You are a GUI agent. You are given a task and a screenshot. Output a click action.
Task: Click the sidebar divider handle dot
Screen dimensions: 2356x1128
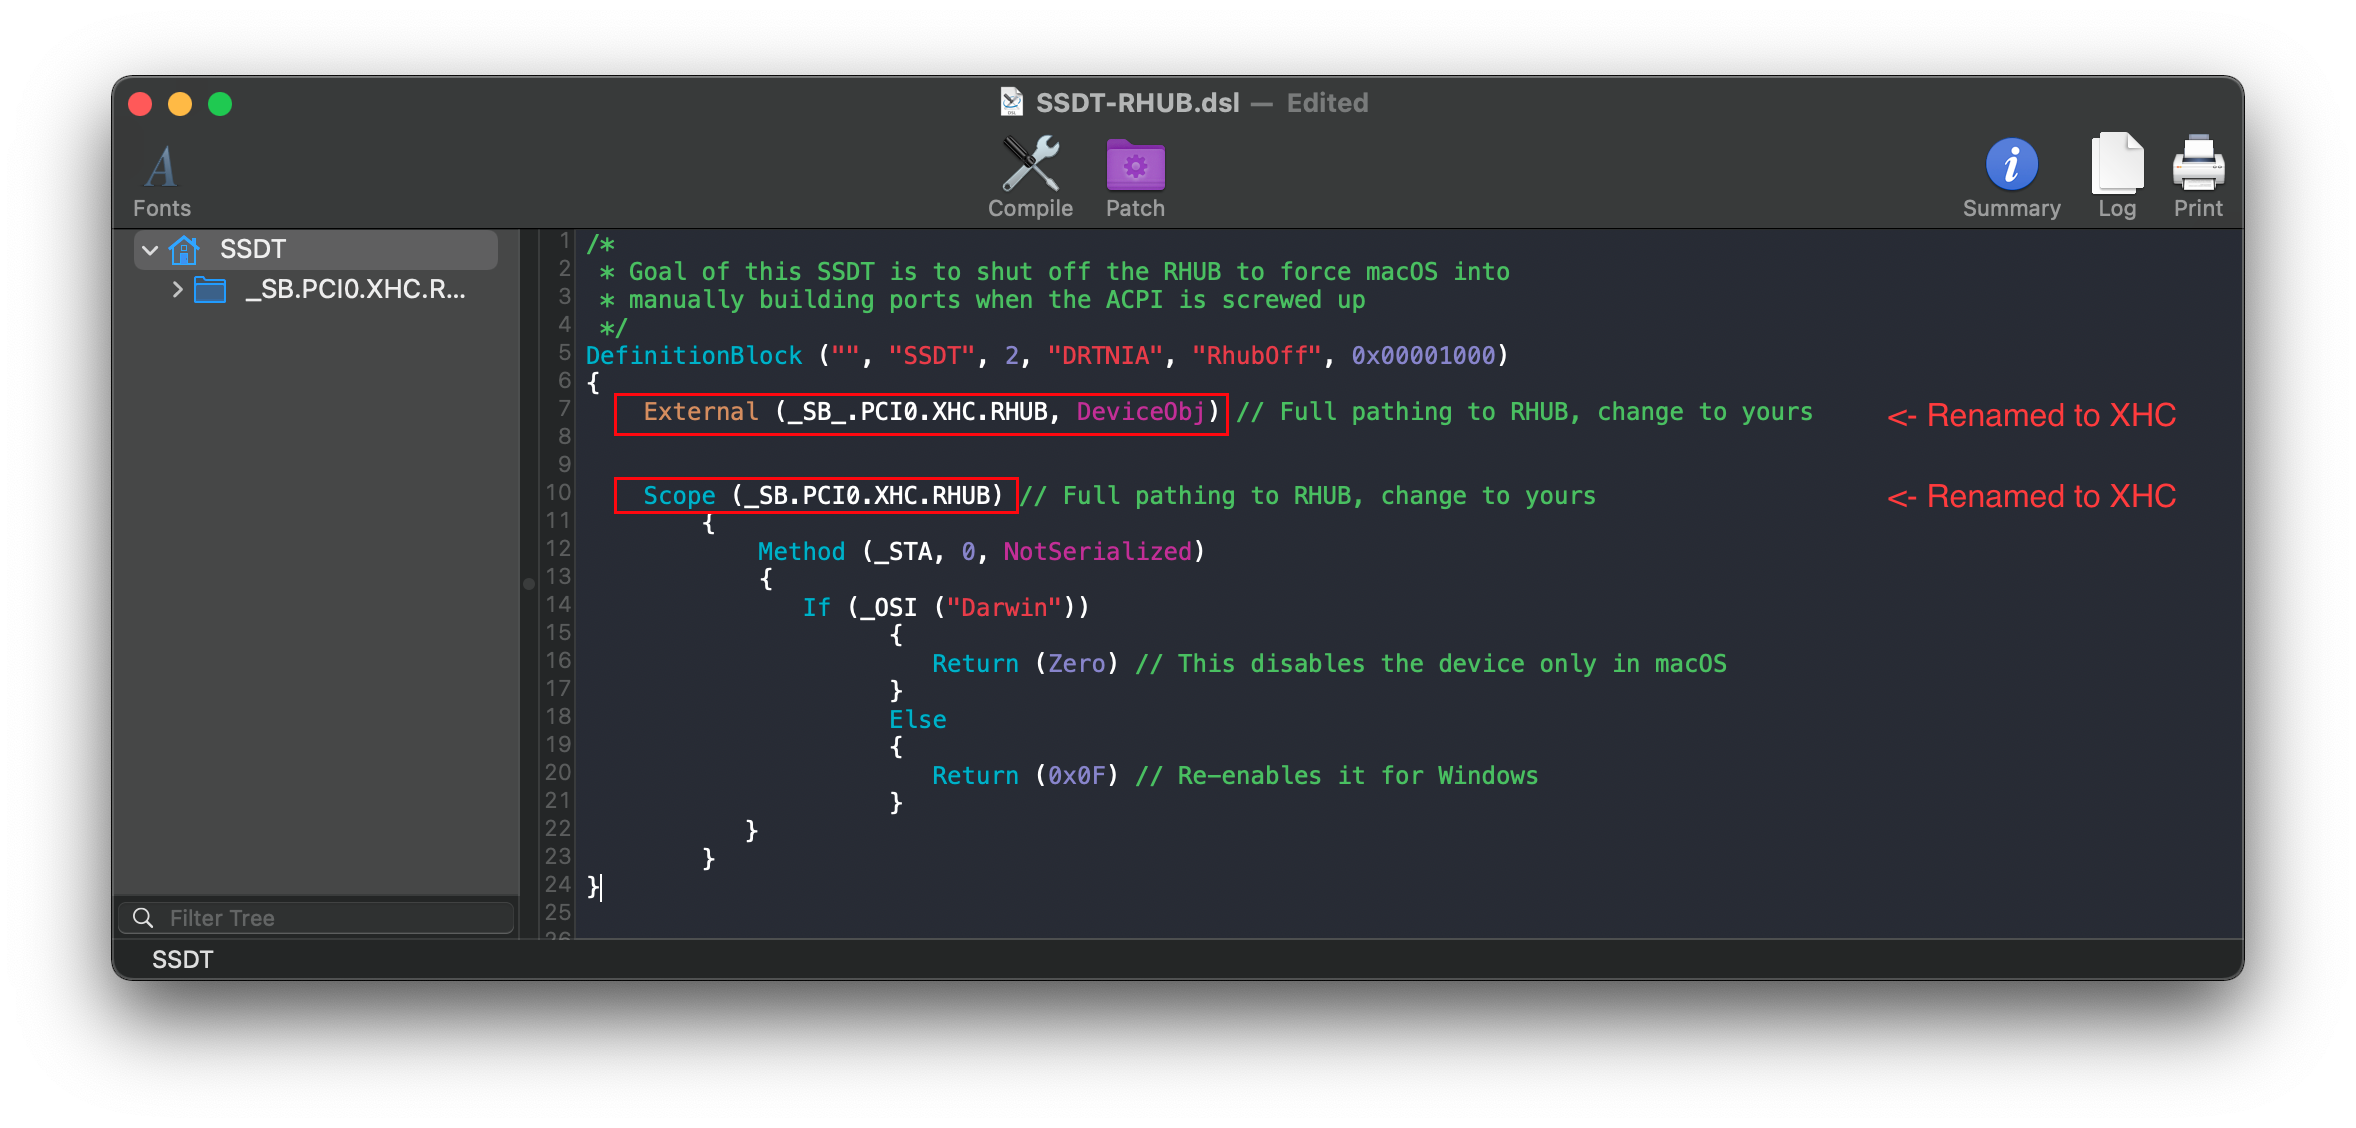click(x=528, y=584)
